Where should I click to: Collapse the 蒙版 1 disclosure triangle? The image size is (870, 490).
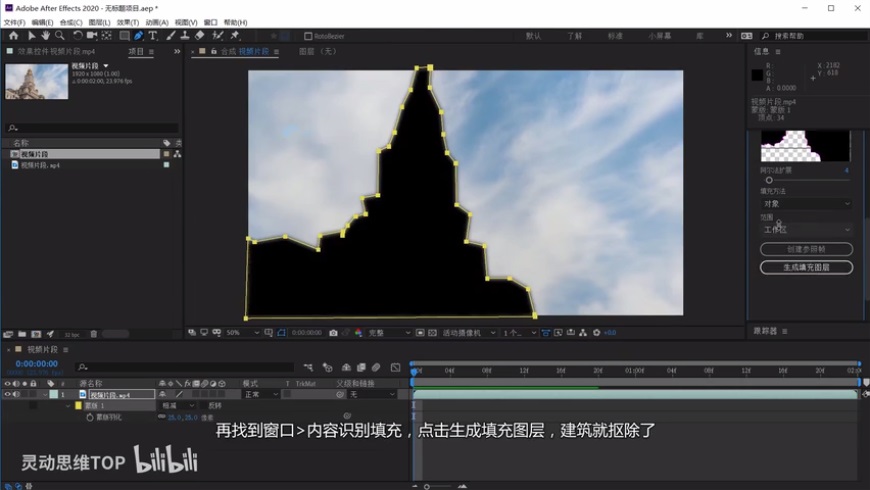point(68,406)
